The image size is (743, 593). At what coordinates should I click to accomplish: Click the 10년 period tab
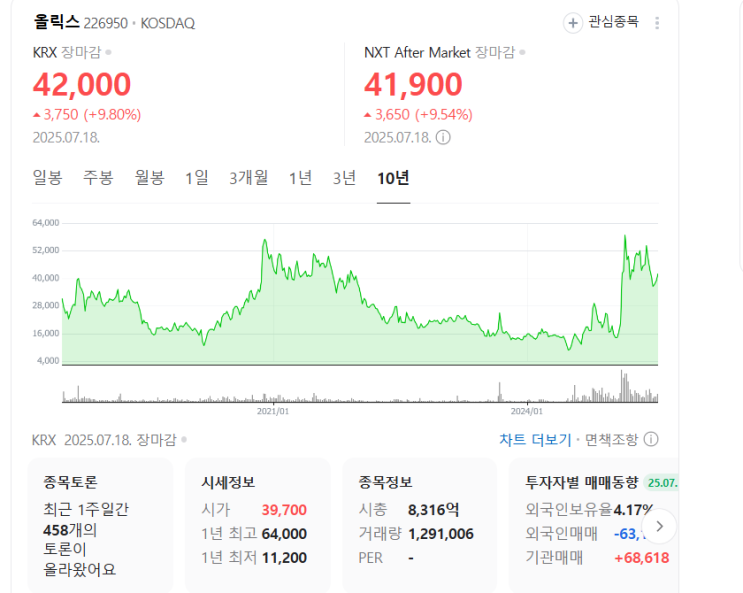coord(393,178)
